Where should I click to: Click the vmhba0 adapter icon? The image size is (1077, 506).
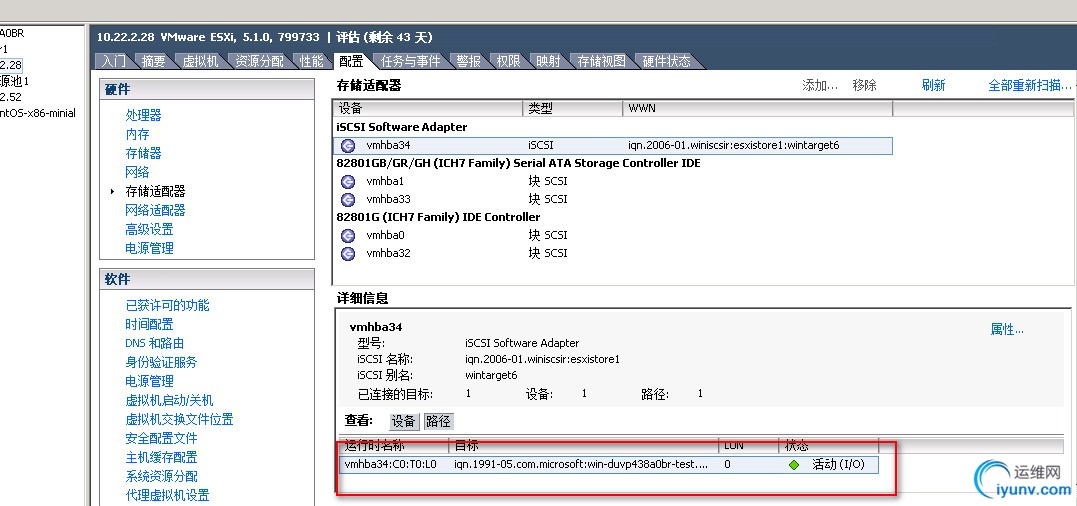point(348,235)
